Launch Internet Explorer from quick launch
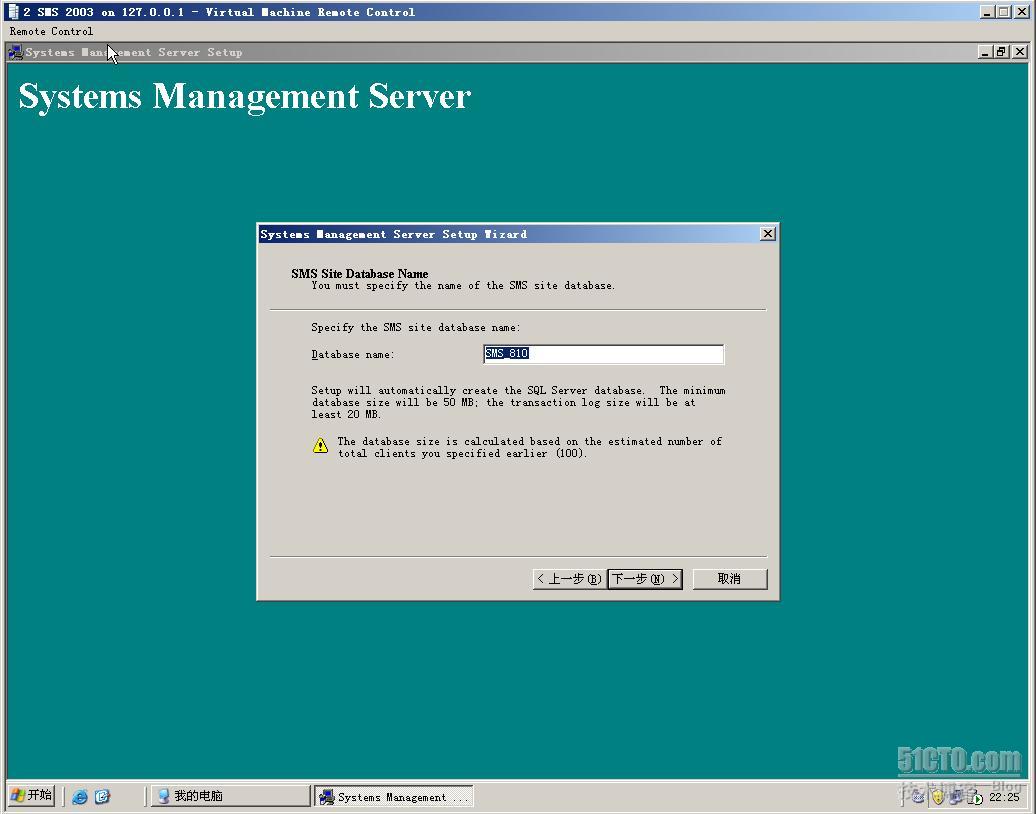The height and width of the screenshot is (814, 1036). click(80, 796)
